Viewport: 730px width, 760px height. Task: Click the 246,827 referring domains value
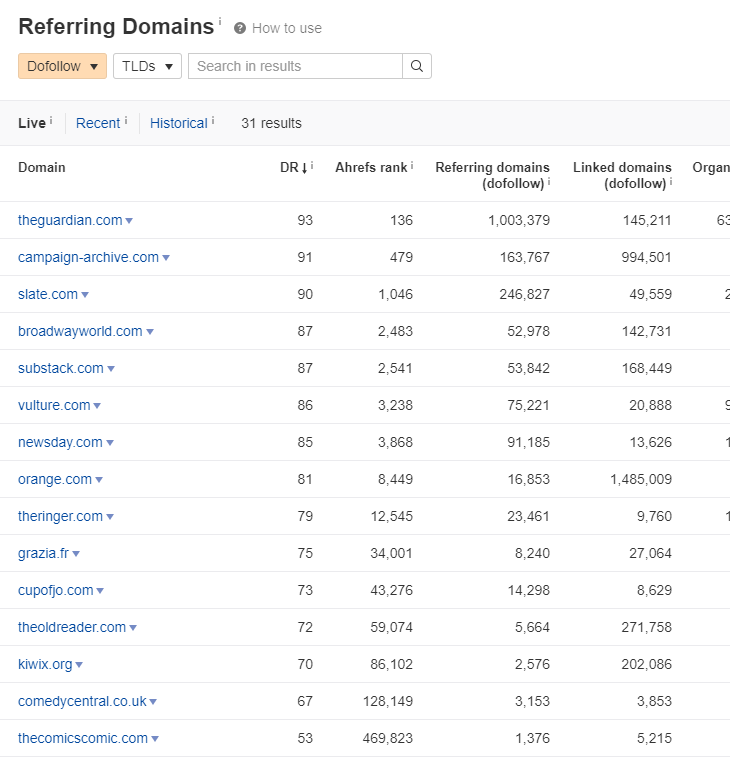(x=525, y=294)
